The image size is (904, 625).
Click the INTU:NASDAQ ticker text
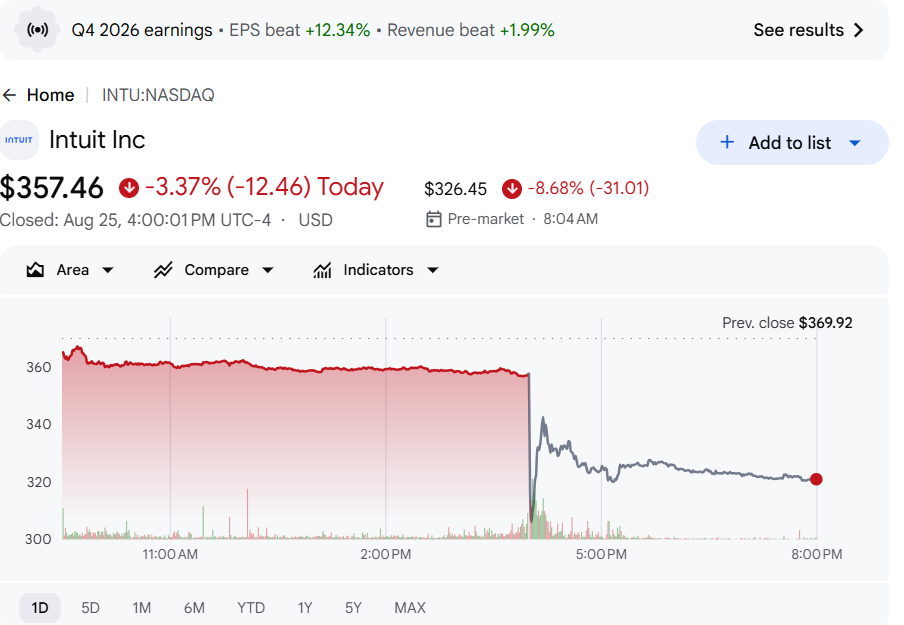(158, 95)
